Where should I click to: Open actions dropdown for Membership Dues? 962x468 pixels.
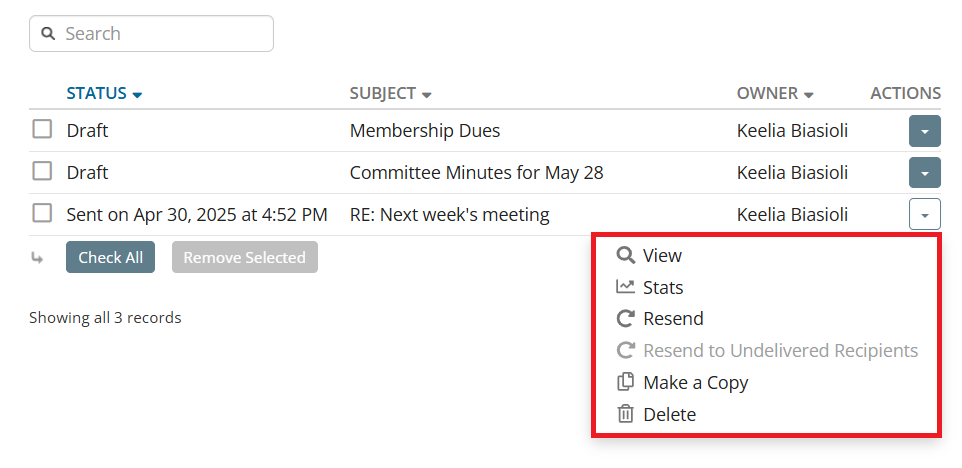click(x=924, y=131)
